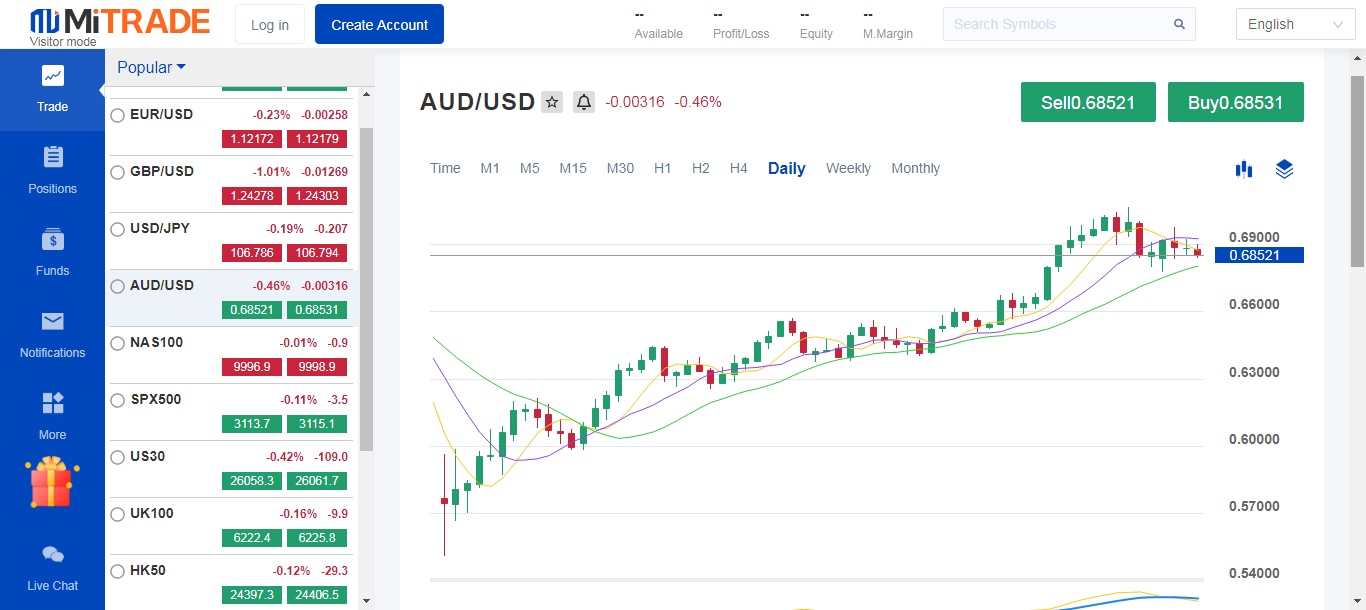1366x610 pixels.
Task: Open the Positions sidebar icon
Action: (53, 158)
